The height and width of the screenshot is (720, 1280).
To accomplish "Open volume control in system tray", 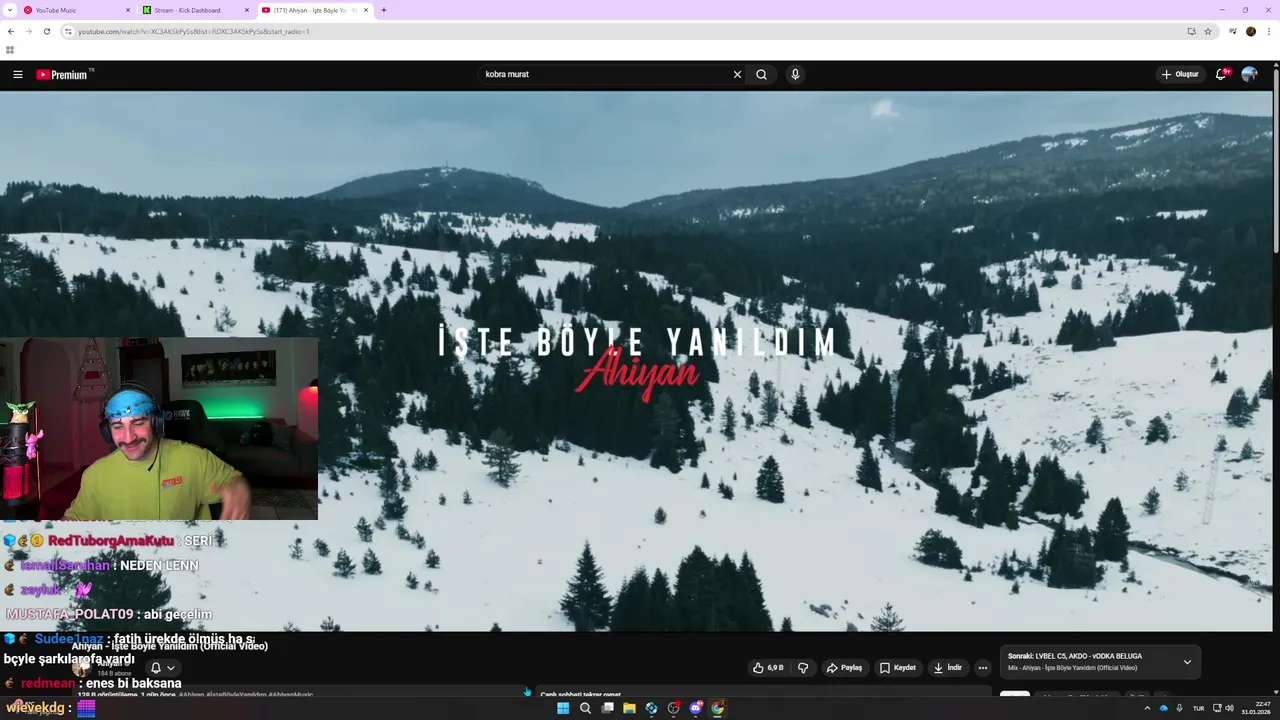I will [1229, 708].
